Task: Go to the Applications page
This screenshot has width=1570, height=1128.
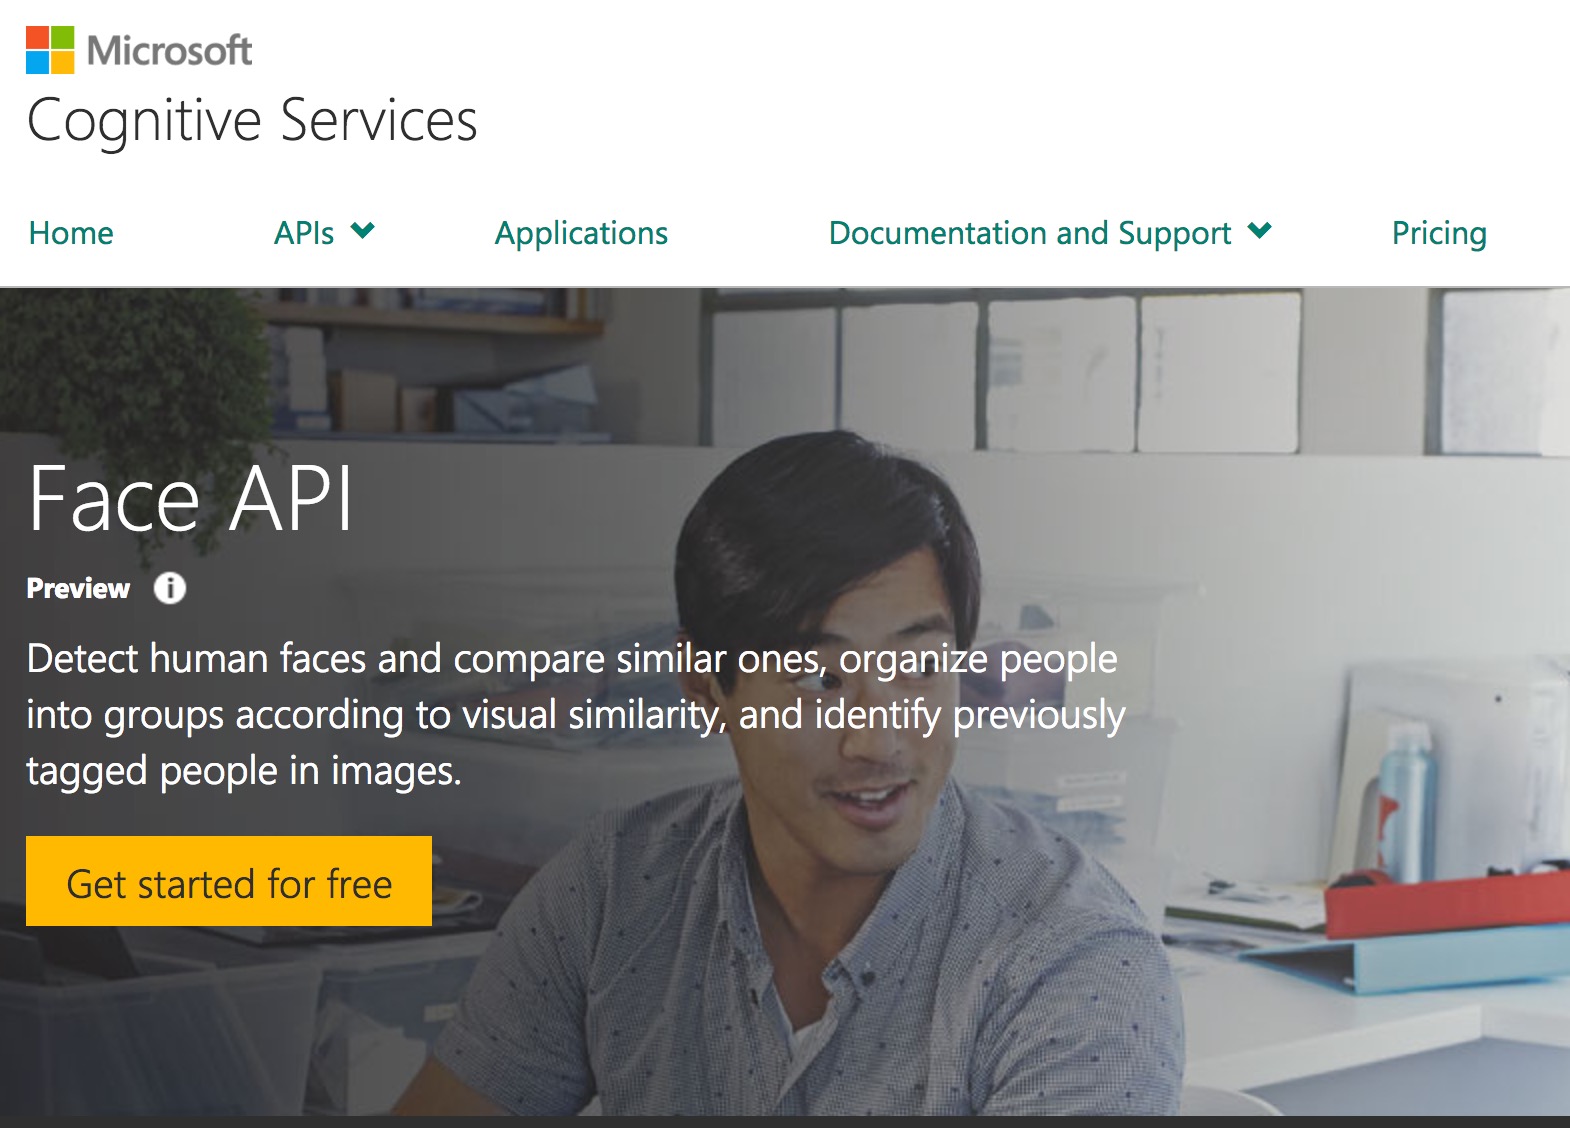Action: pos(581,233)
